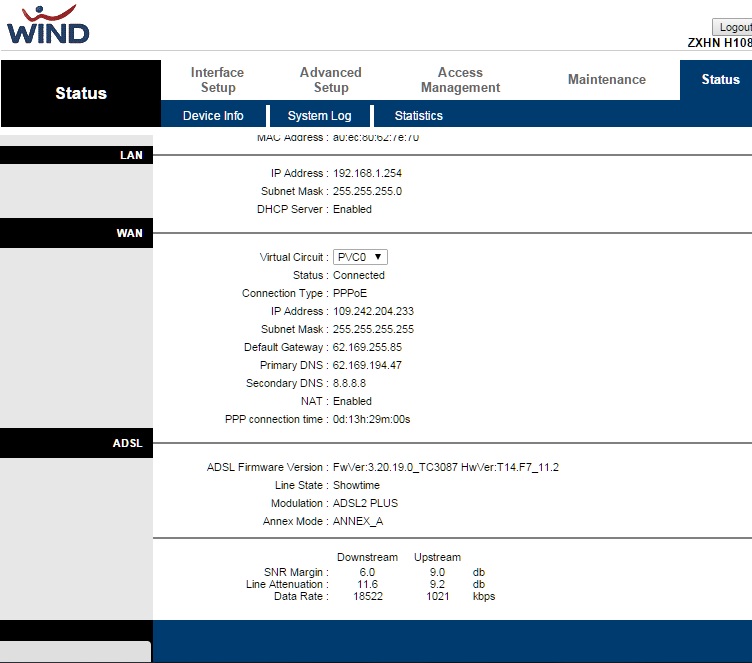Viewport: 752px width, 663px height.
Task: Open the Statistics subtab
Action: pos(419,116)
